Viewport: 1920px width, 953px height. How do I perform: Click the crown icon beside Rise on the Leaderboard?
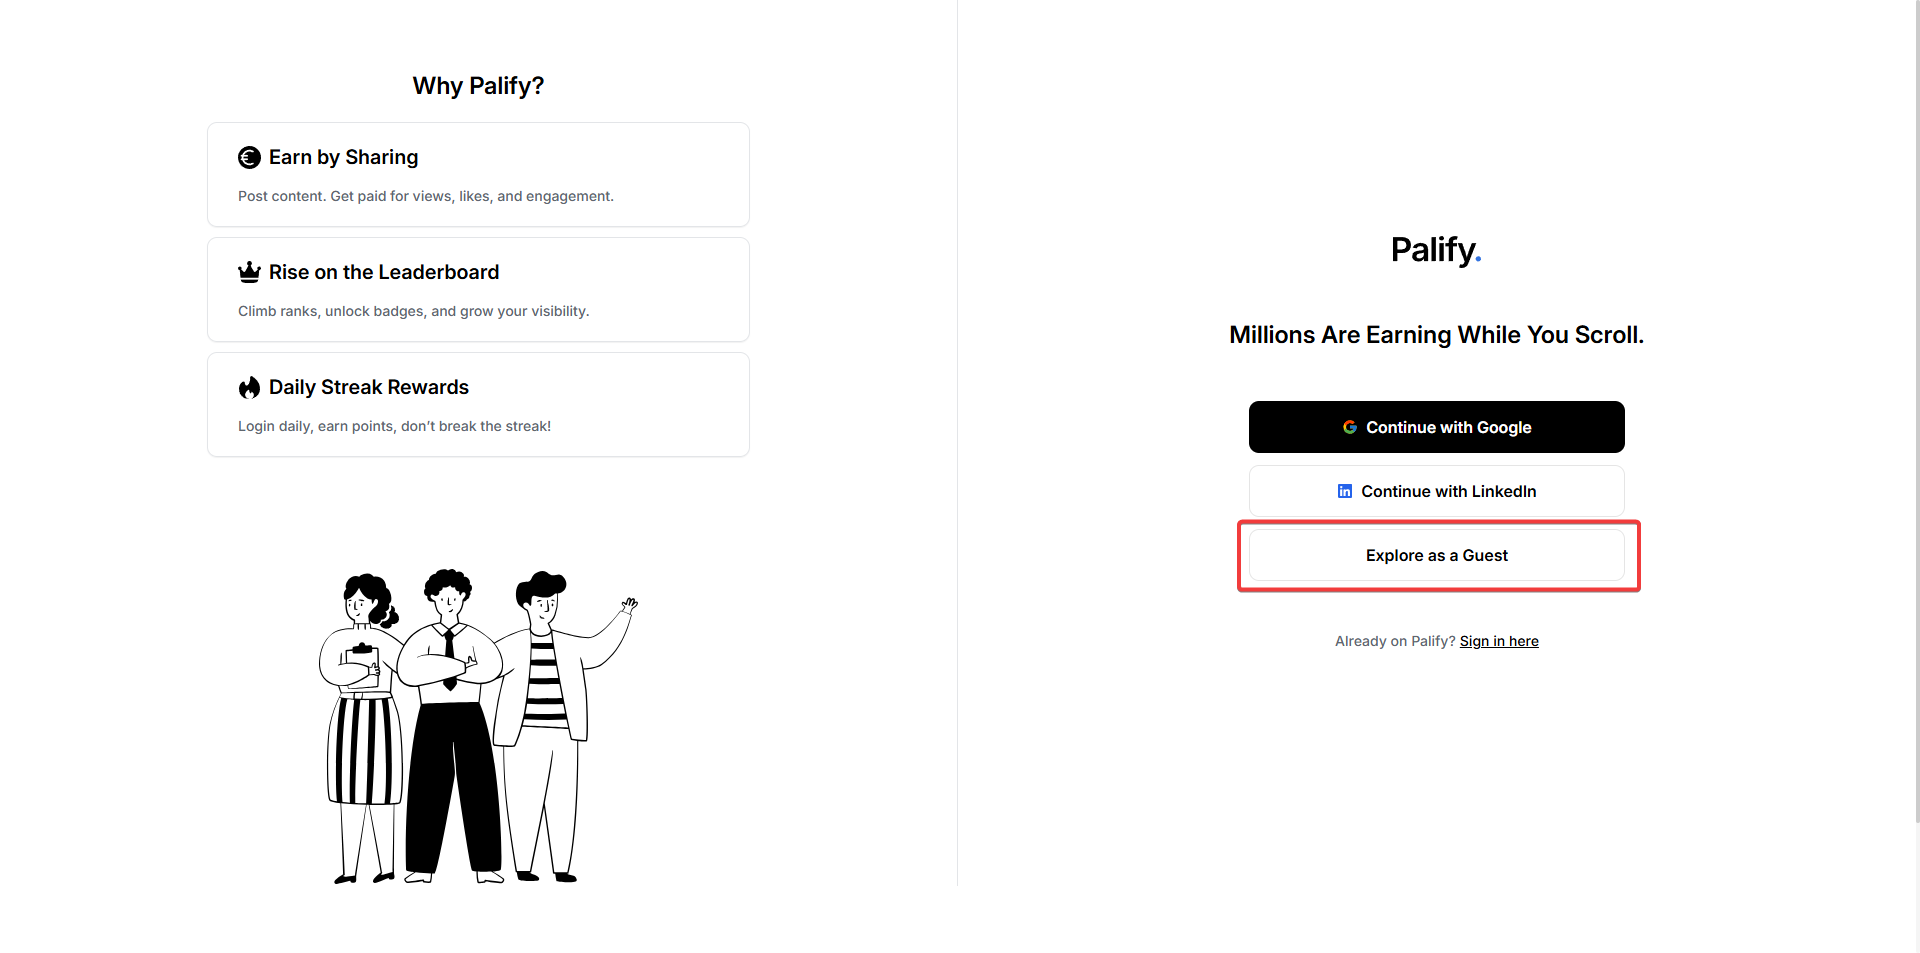coord(249,272)
